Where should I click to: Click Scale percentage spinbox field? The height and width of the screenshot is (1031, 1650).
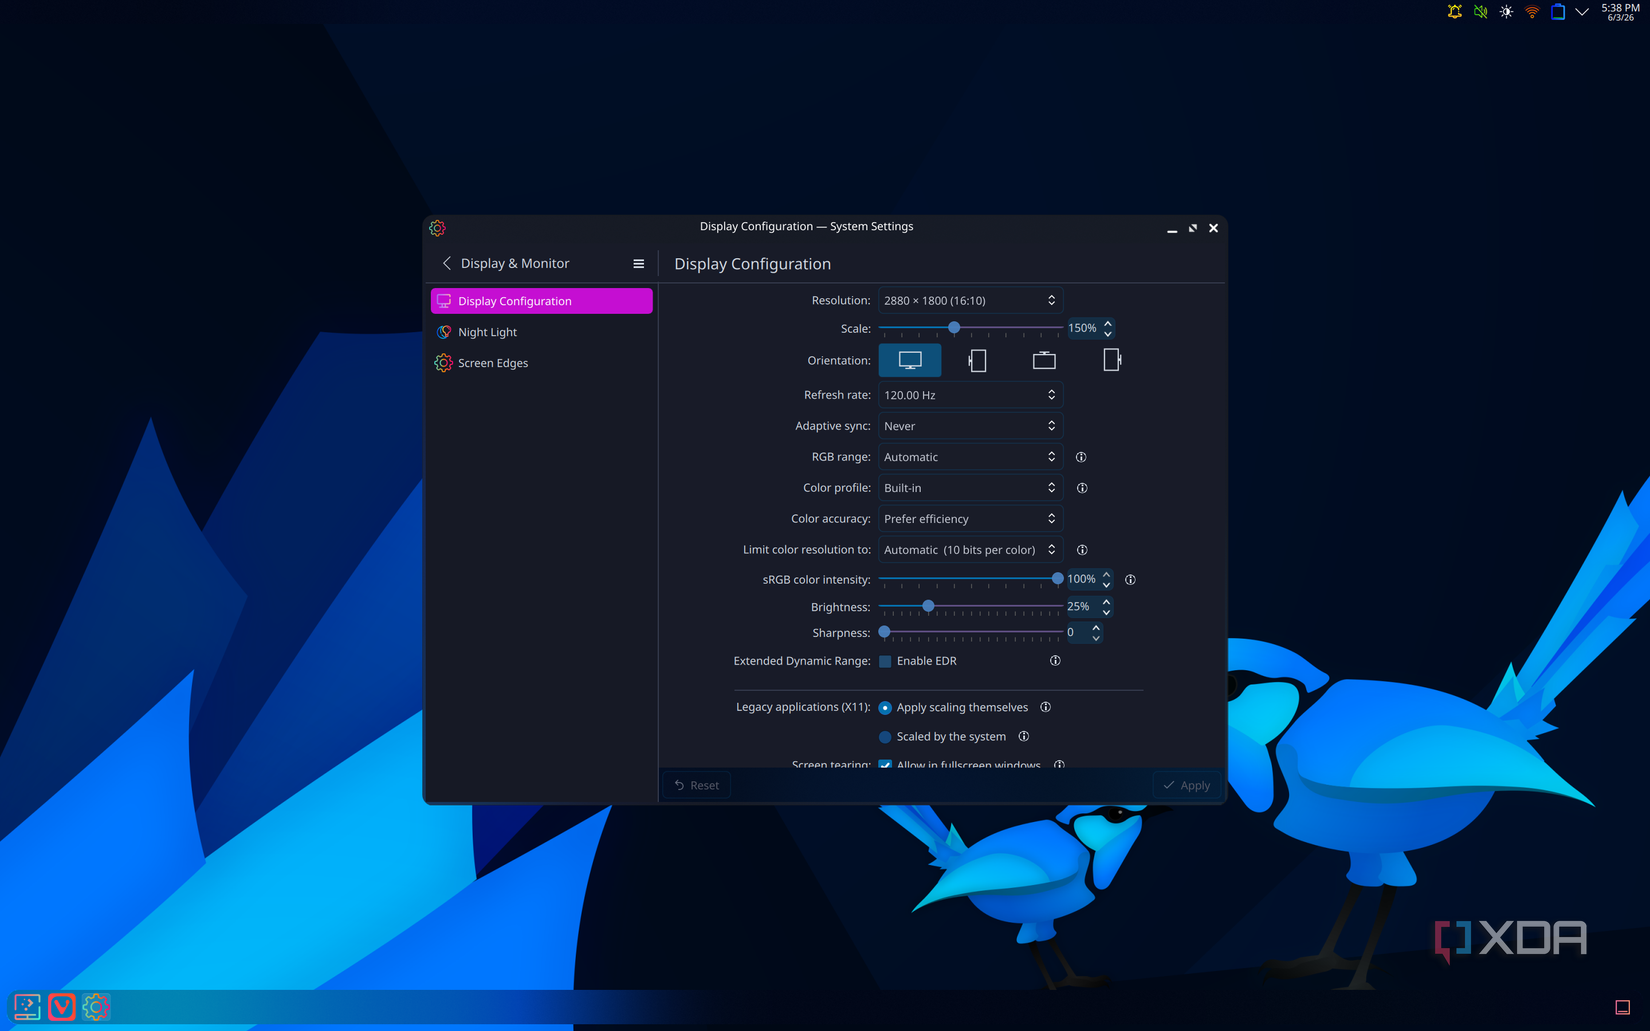tap(1083, 328)
